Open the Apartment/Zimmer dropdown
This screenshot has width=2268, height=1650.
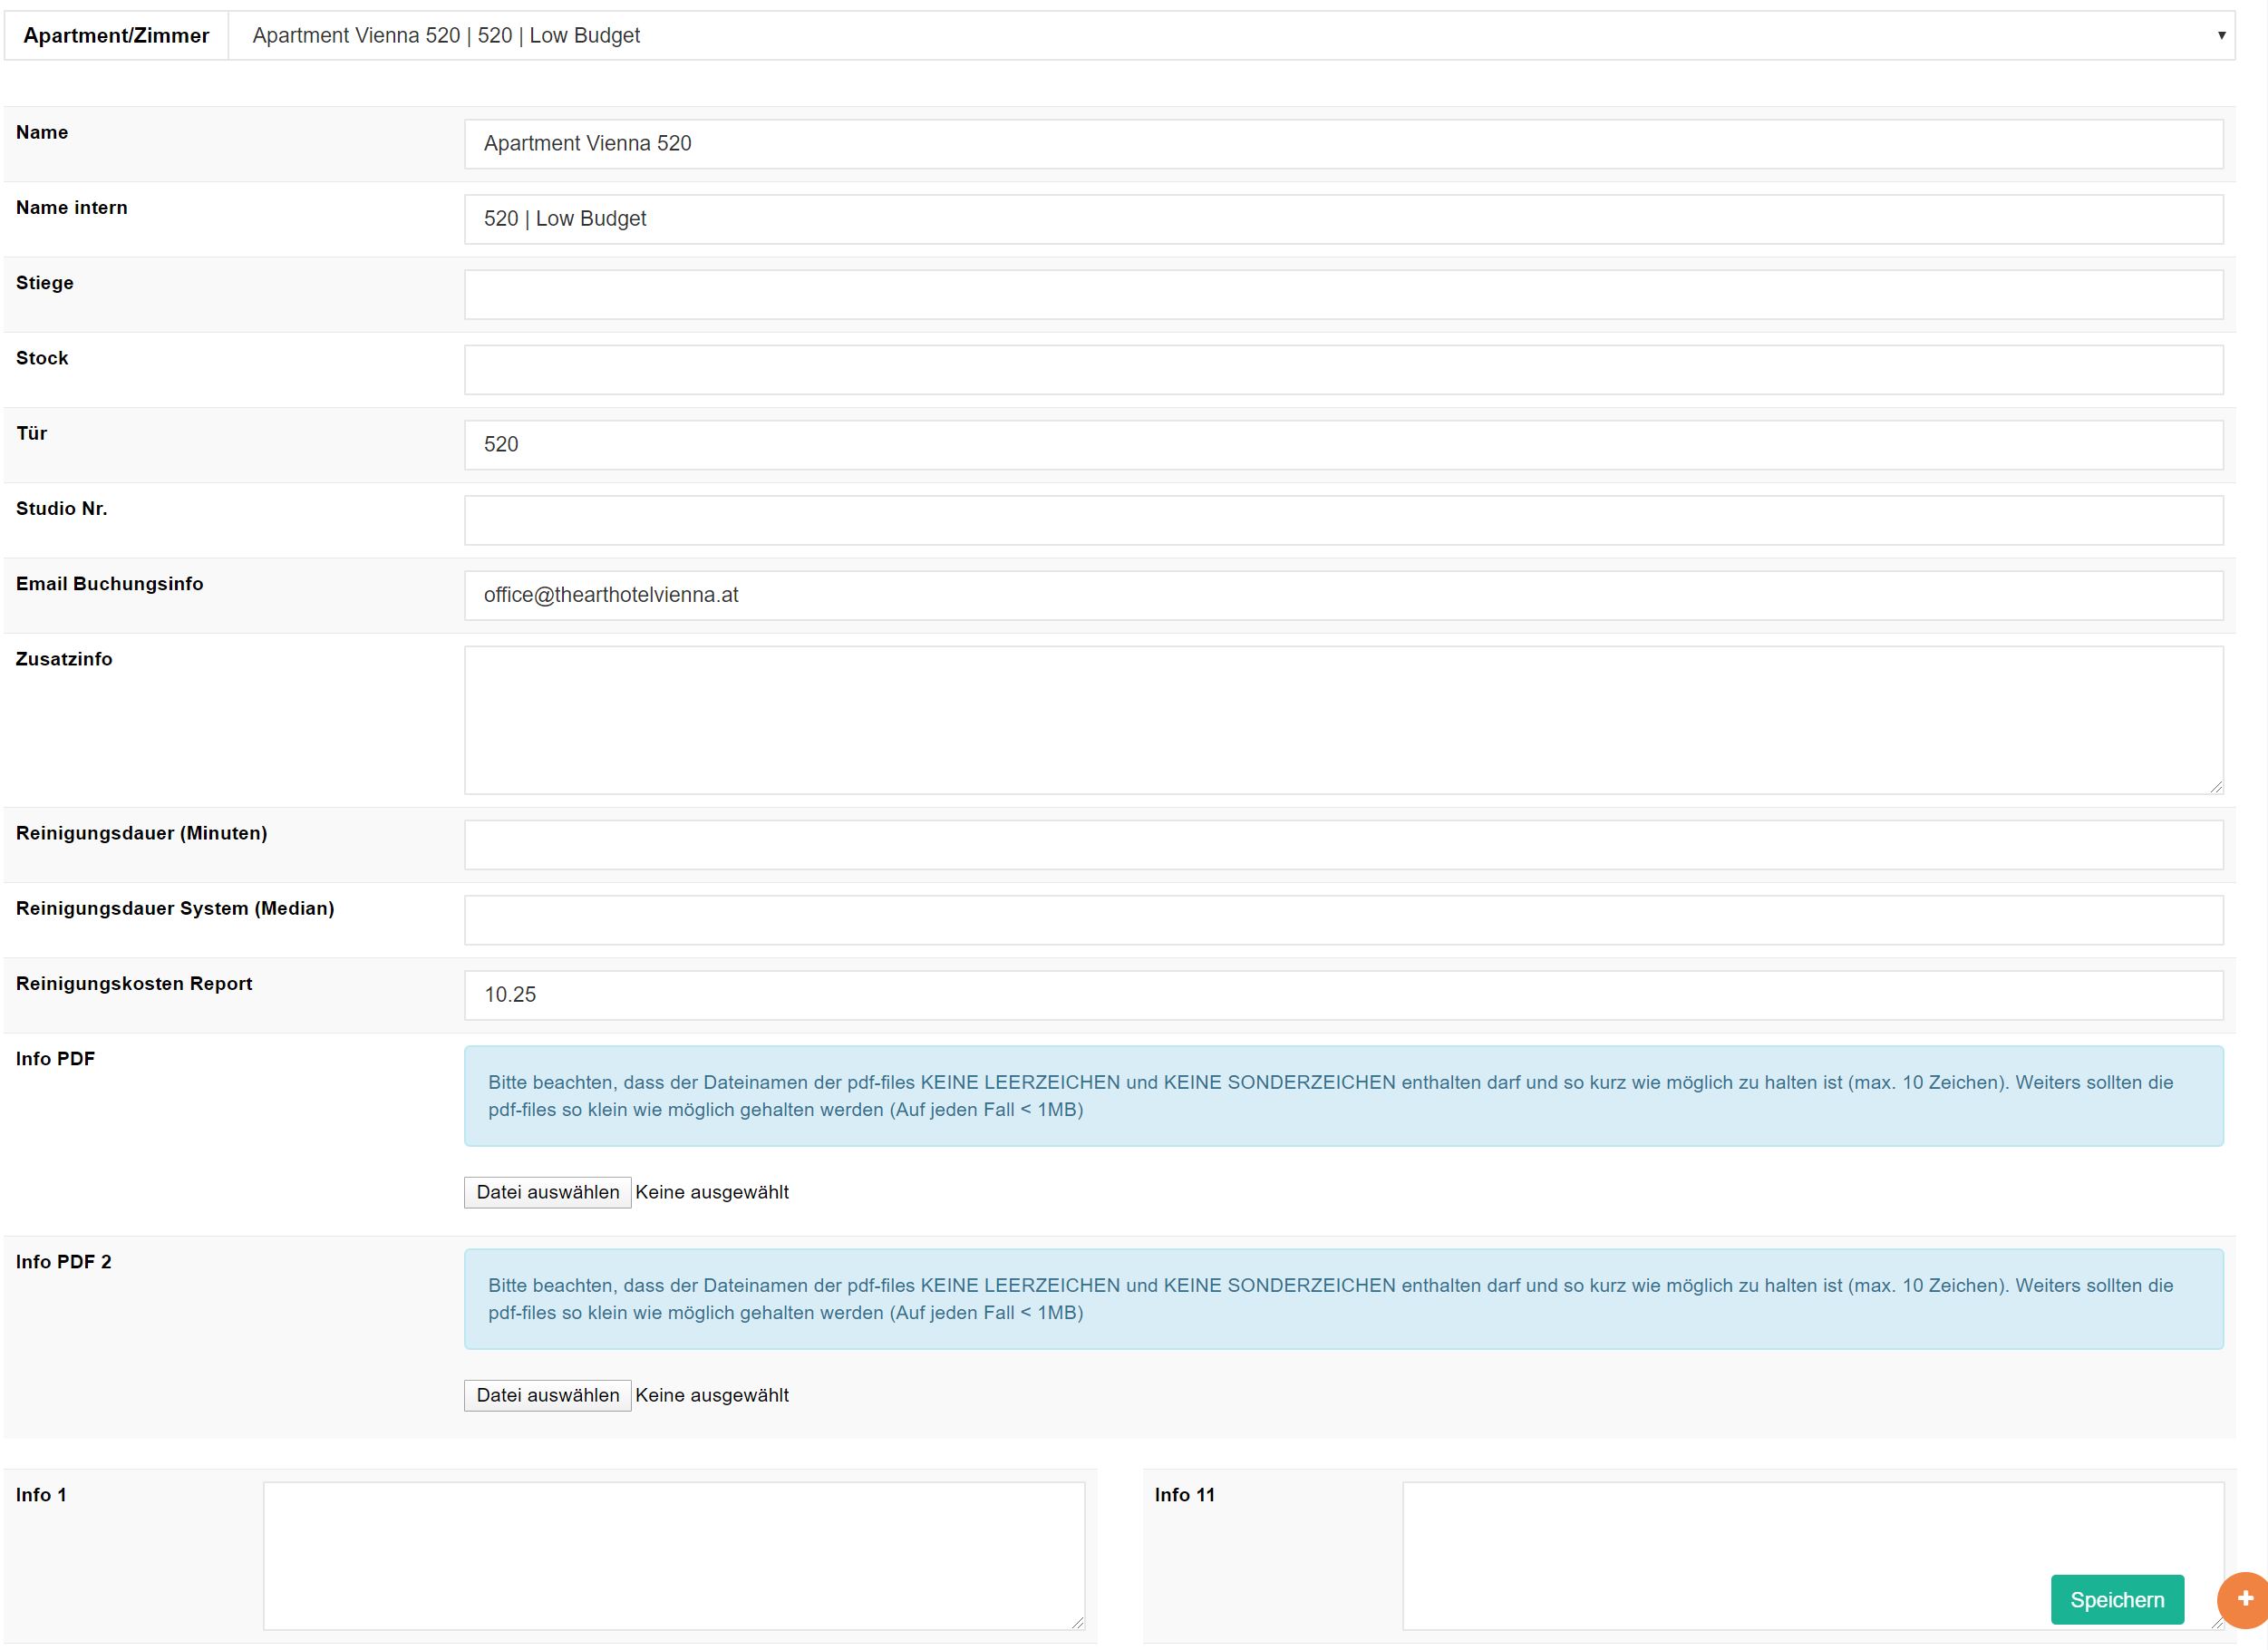[x=1230, y=36]
